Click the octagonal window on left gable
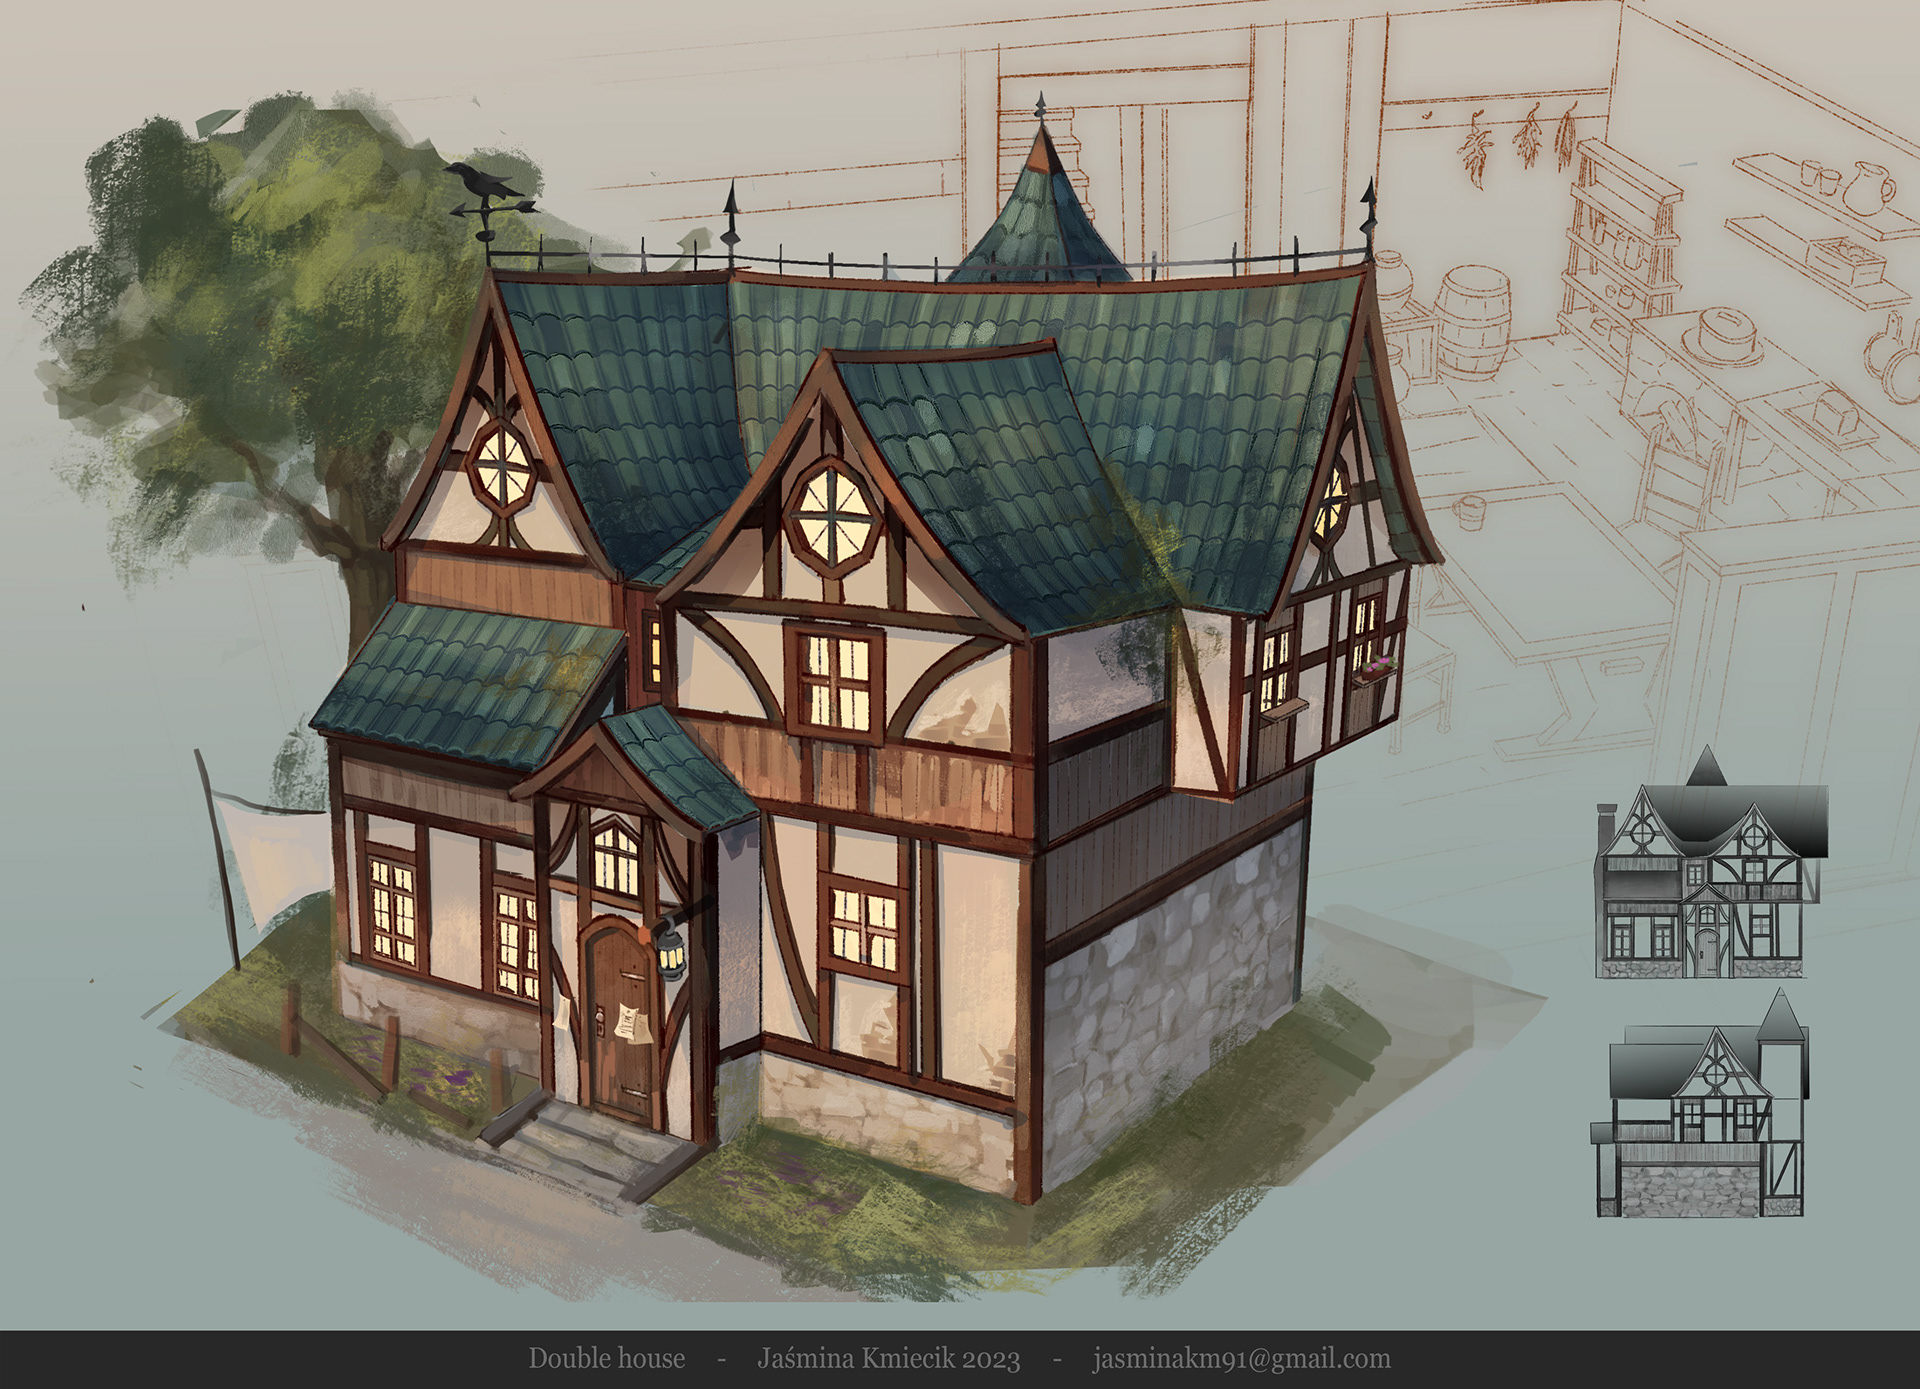This screenshot has width=1920, height=1389. pos(504,467)
